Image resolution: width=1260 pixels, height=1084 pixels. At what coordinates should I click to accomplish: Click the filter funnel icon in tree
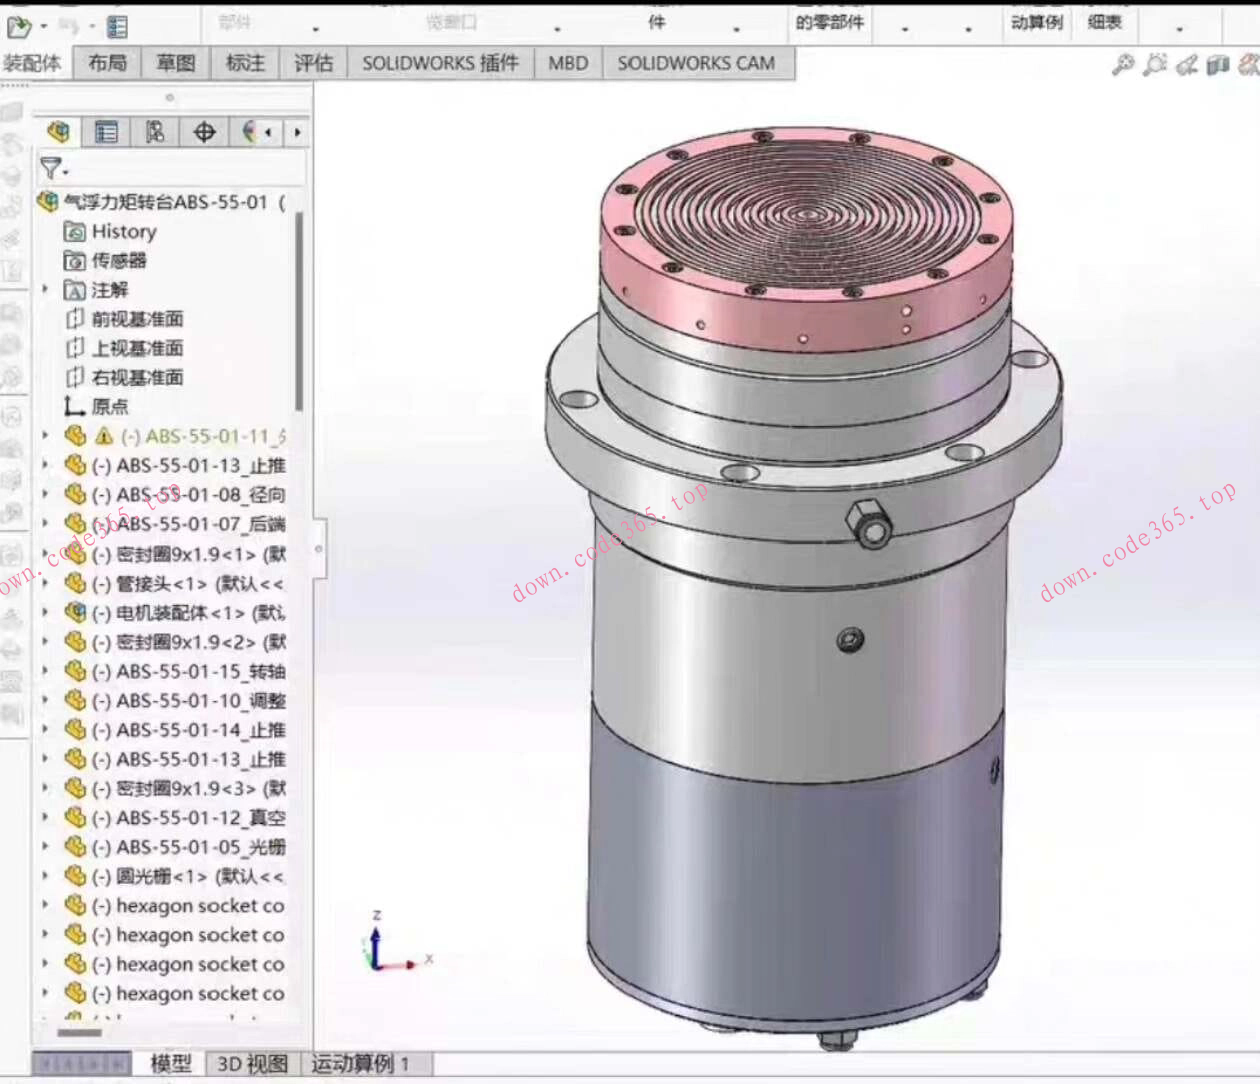click(52, 168)
